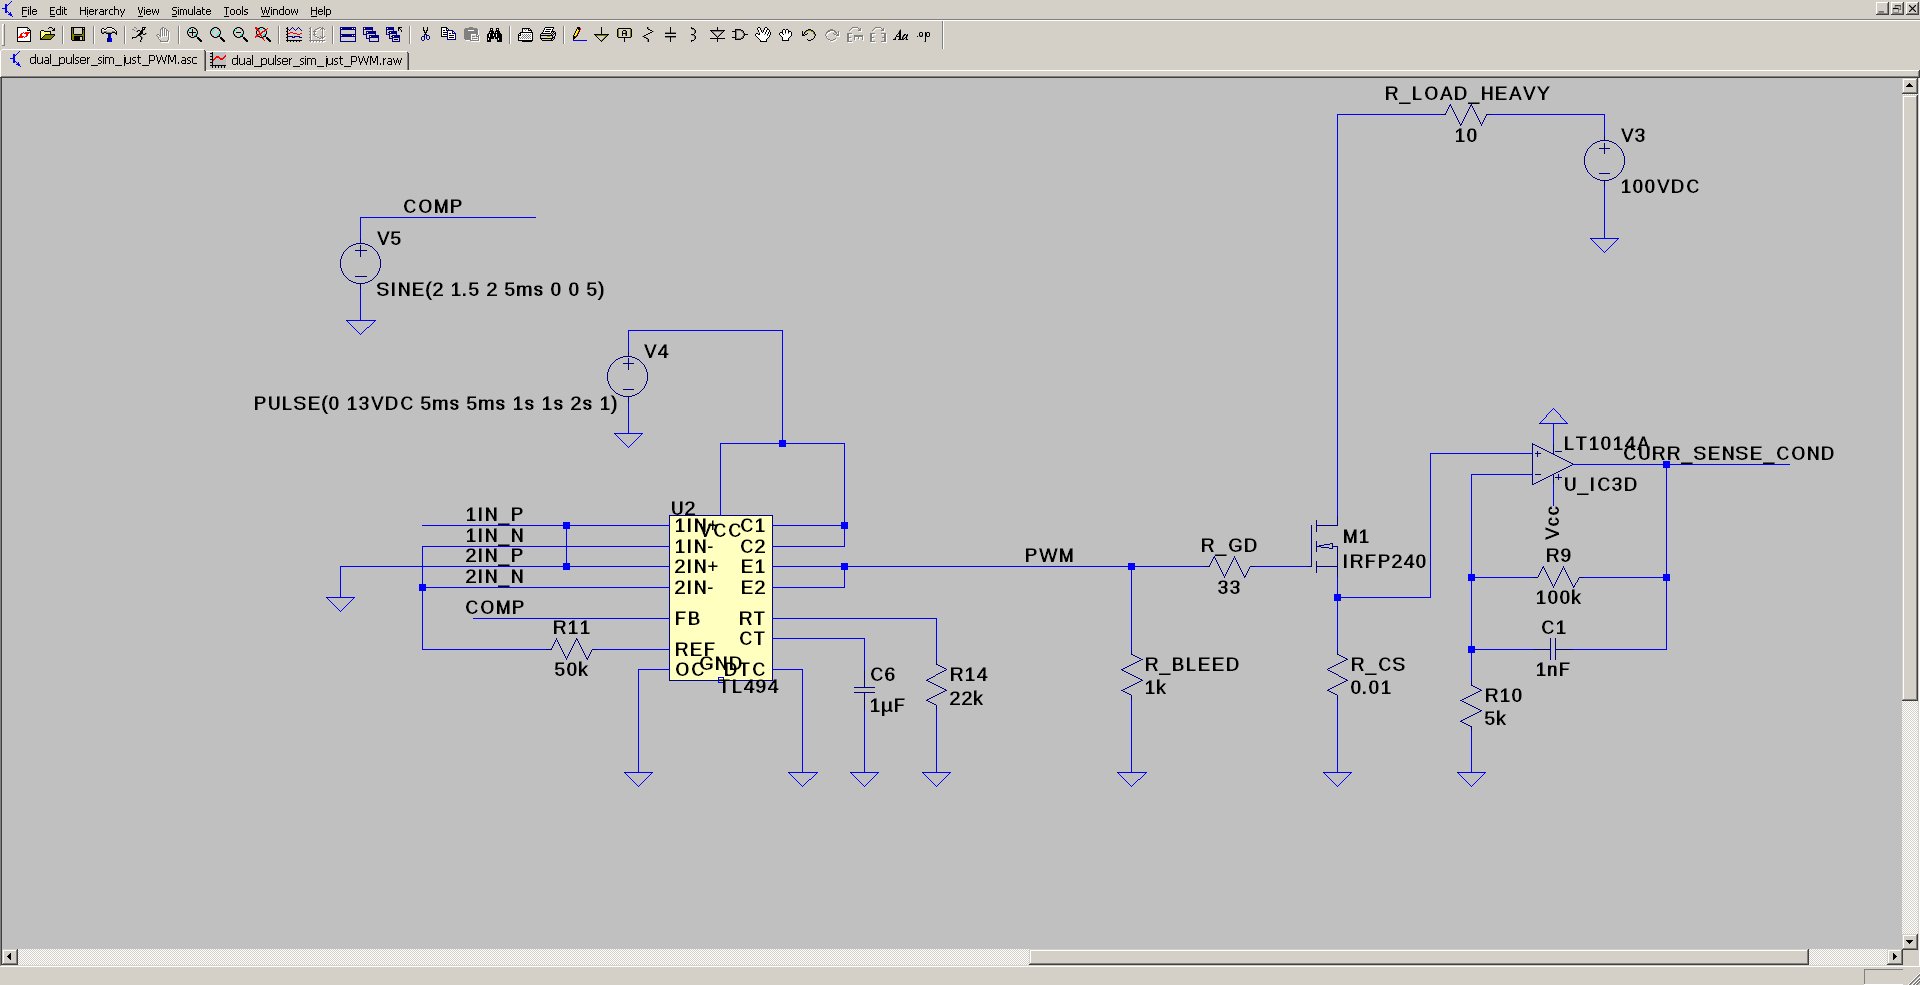
Task: Open the Label Net tool
Action: [624, 35]
